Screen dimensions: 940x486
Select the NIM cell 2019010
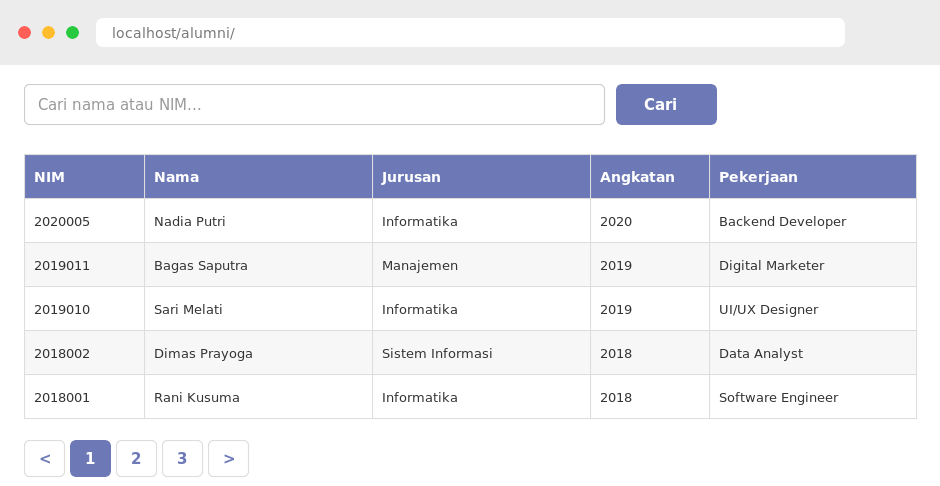coord(85,309)
